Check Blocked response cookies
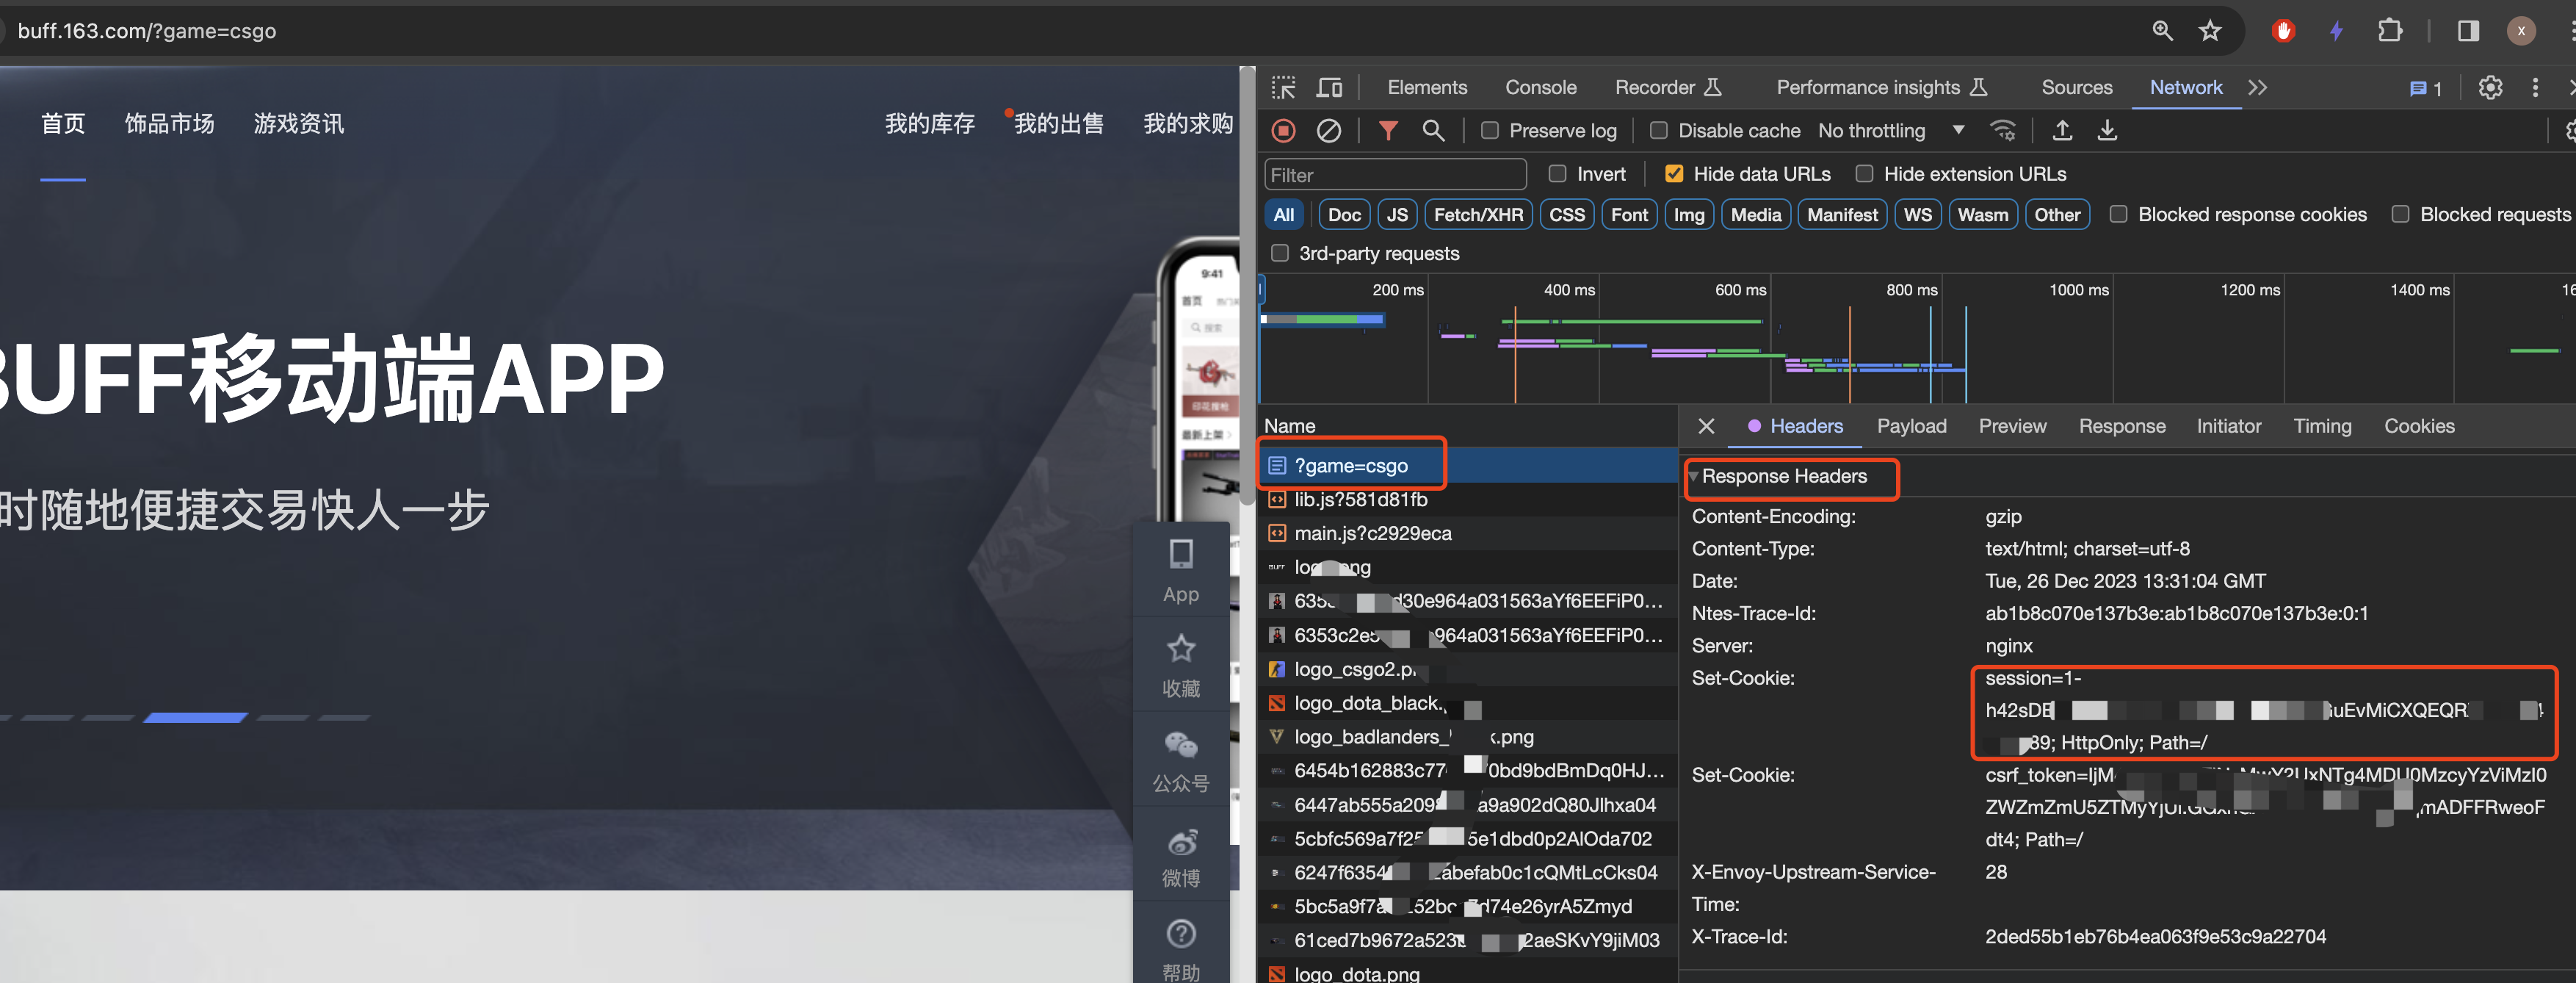 (x=2118, y=214)
